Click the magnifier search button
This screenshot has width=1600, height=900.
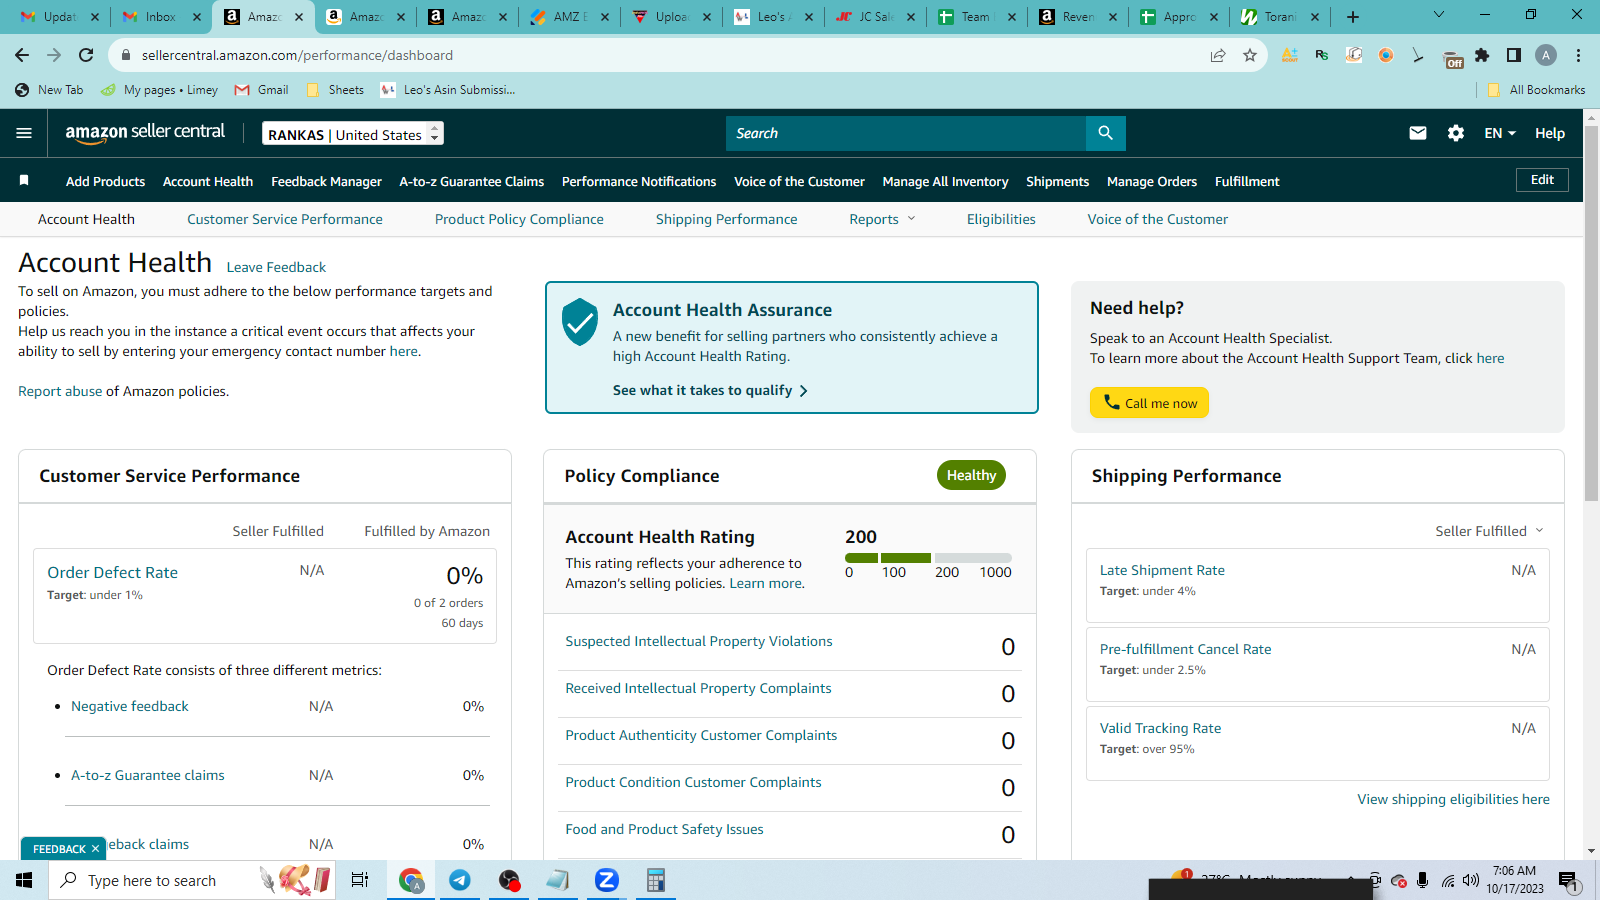[1105, 133]
